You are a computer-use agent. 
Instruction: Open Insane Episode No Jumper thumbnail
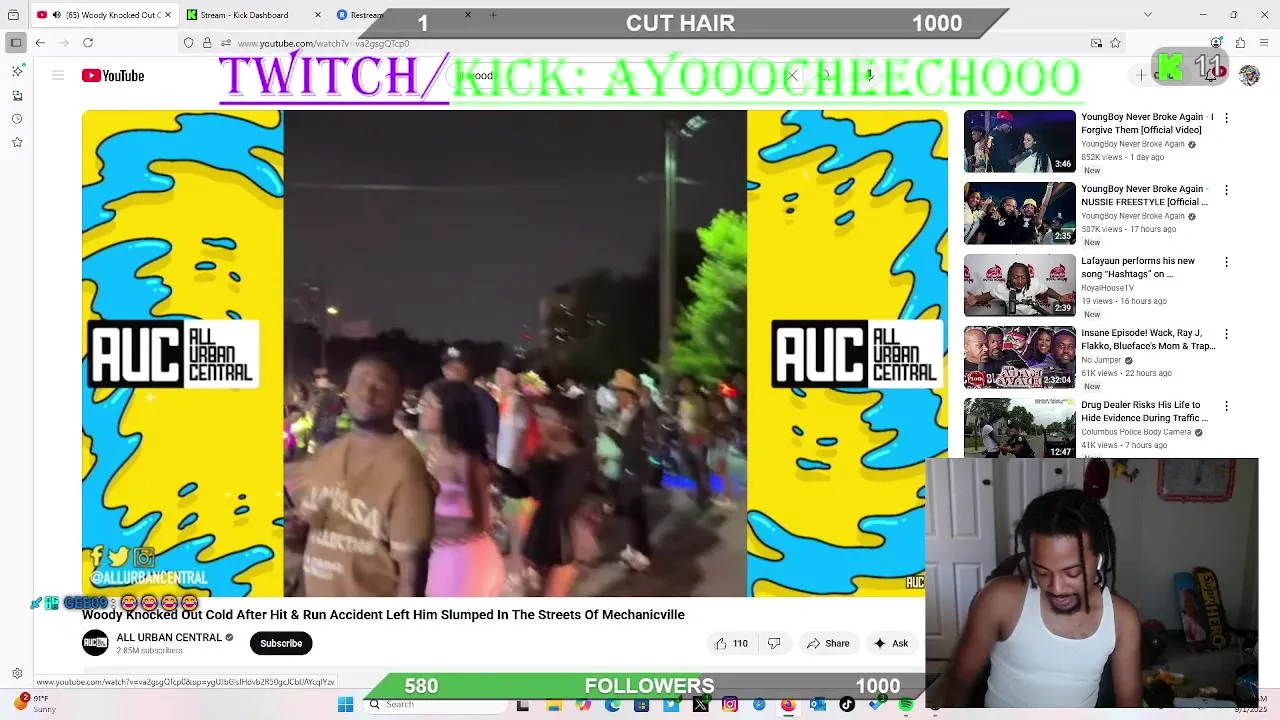1019,357
